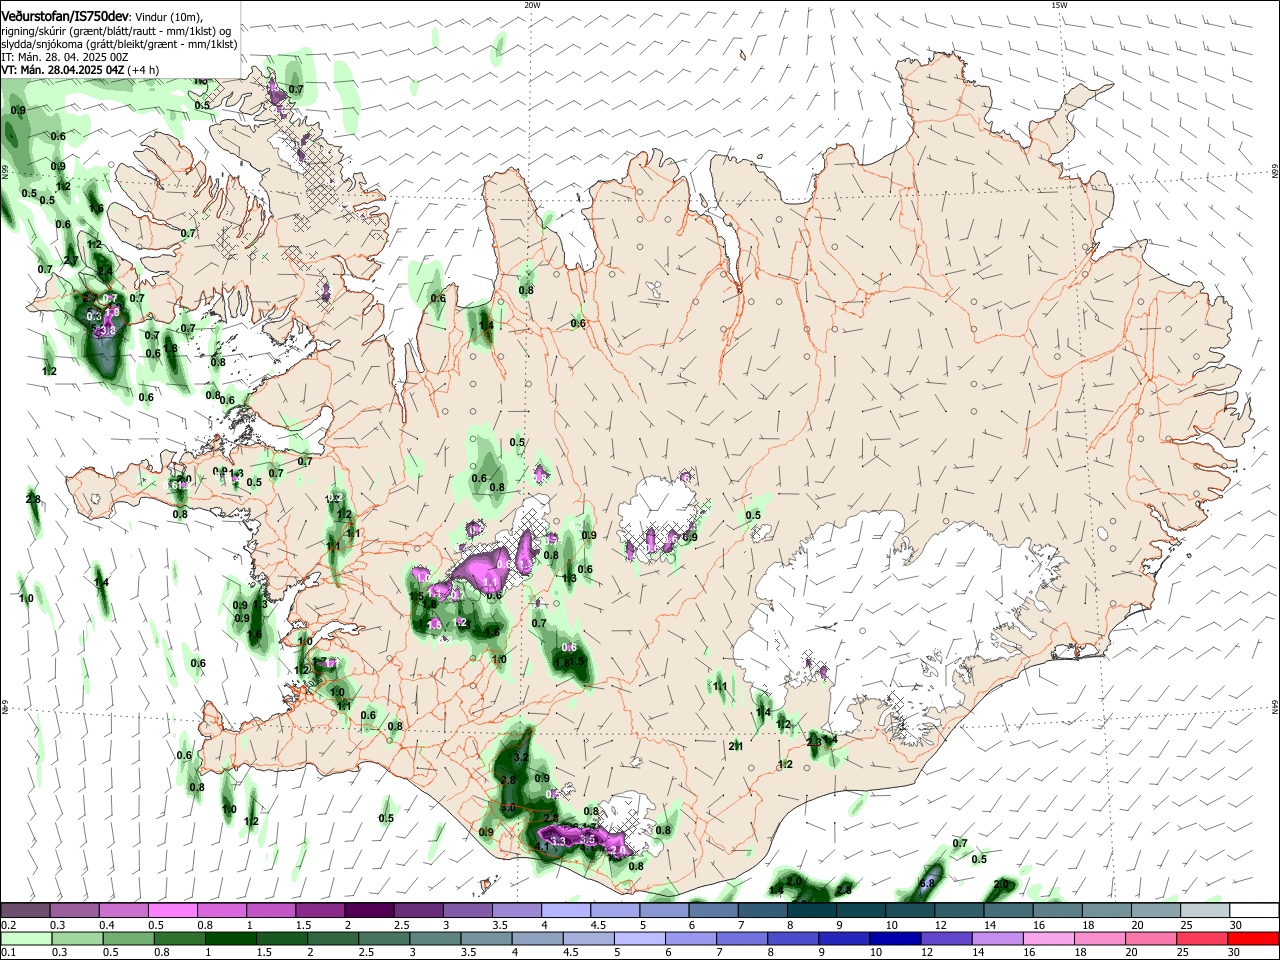The height and width of the screenshot is (960, 1280).
Task: Select the darkest green 1–1.5 rain legend swatch
Action: tap(231, 938)
